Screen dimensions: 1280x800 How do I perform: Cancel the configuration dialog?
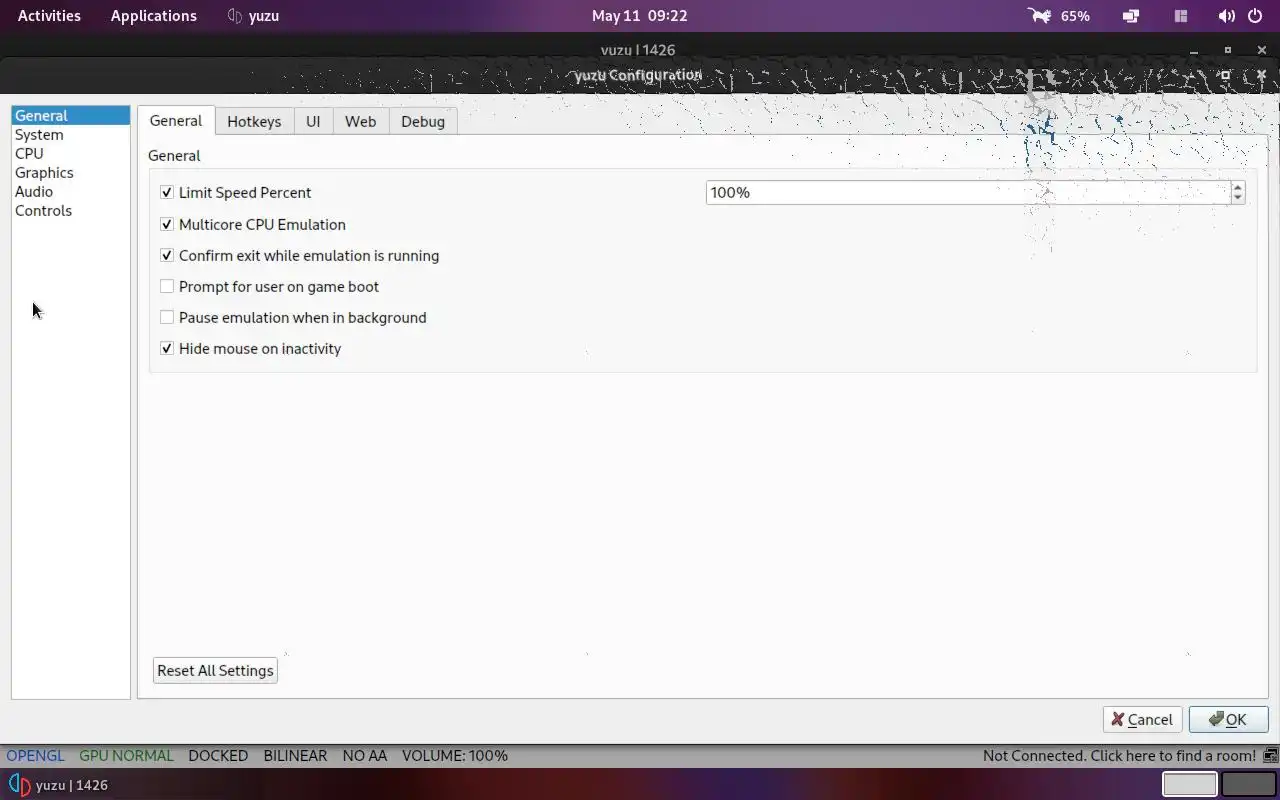(x=1142, y=719)
